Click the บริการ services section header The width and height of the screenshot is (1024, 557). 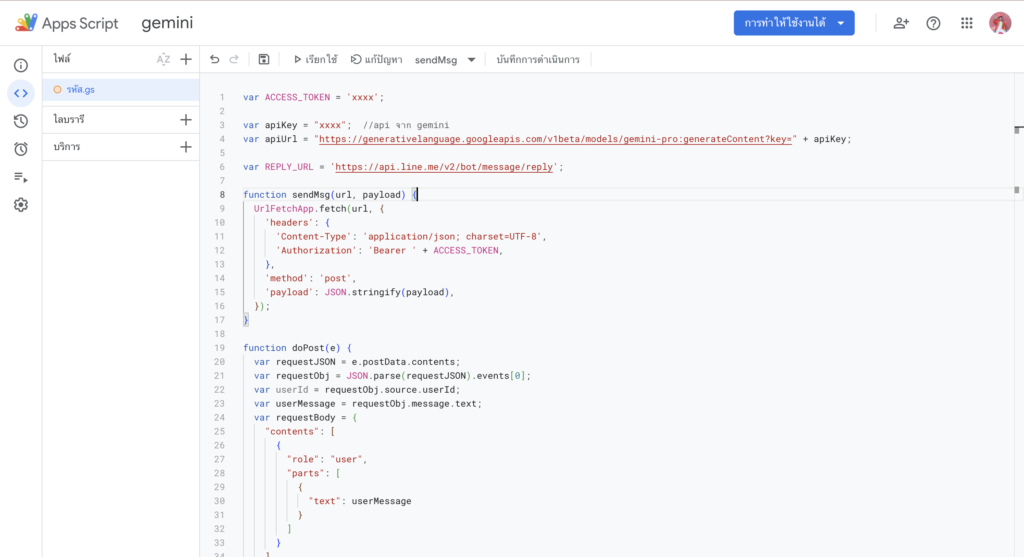coord(67,147)
